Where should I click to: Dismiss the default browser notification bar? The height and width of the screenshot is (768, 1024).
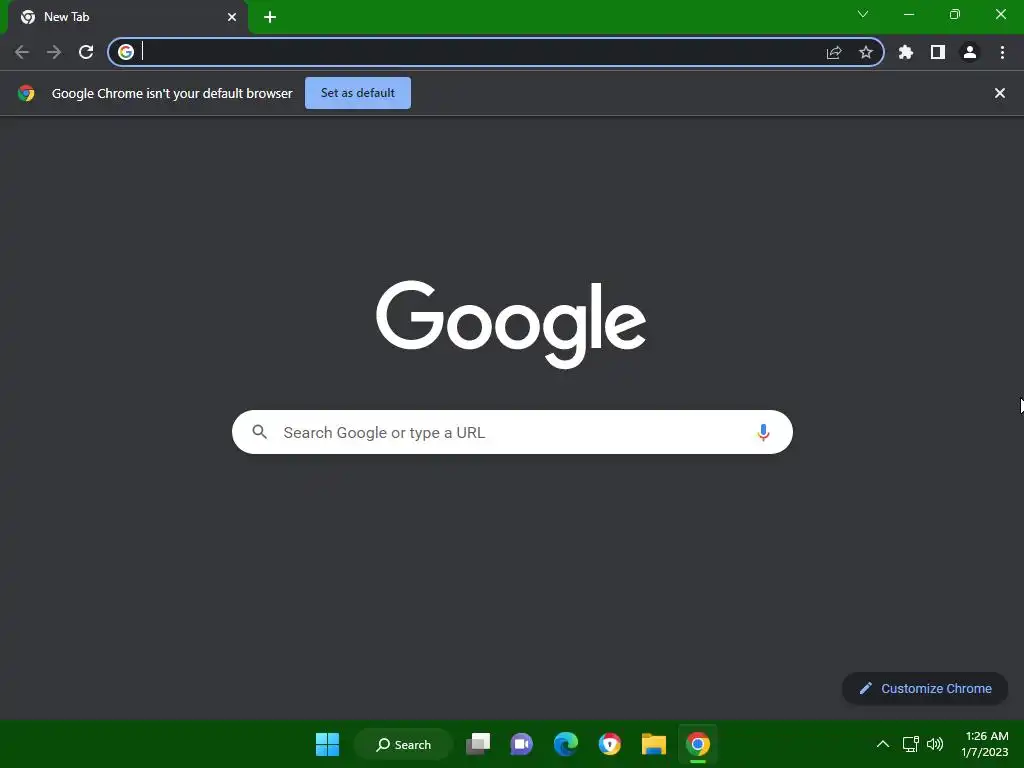pyautogui.click(x=1000, y=93)
